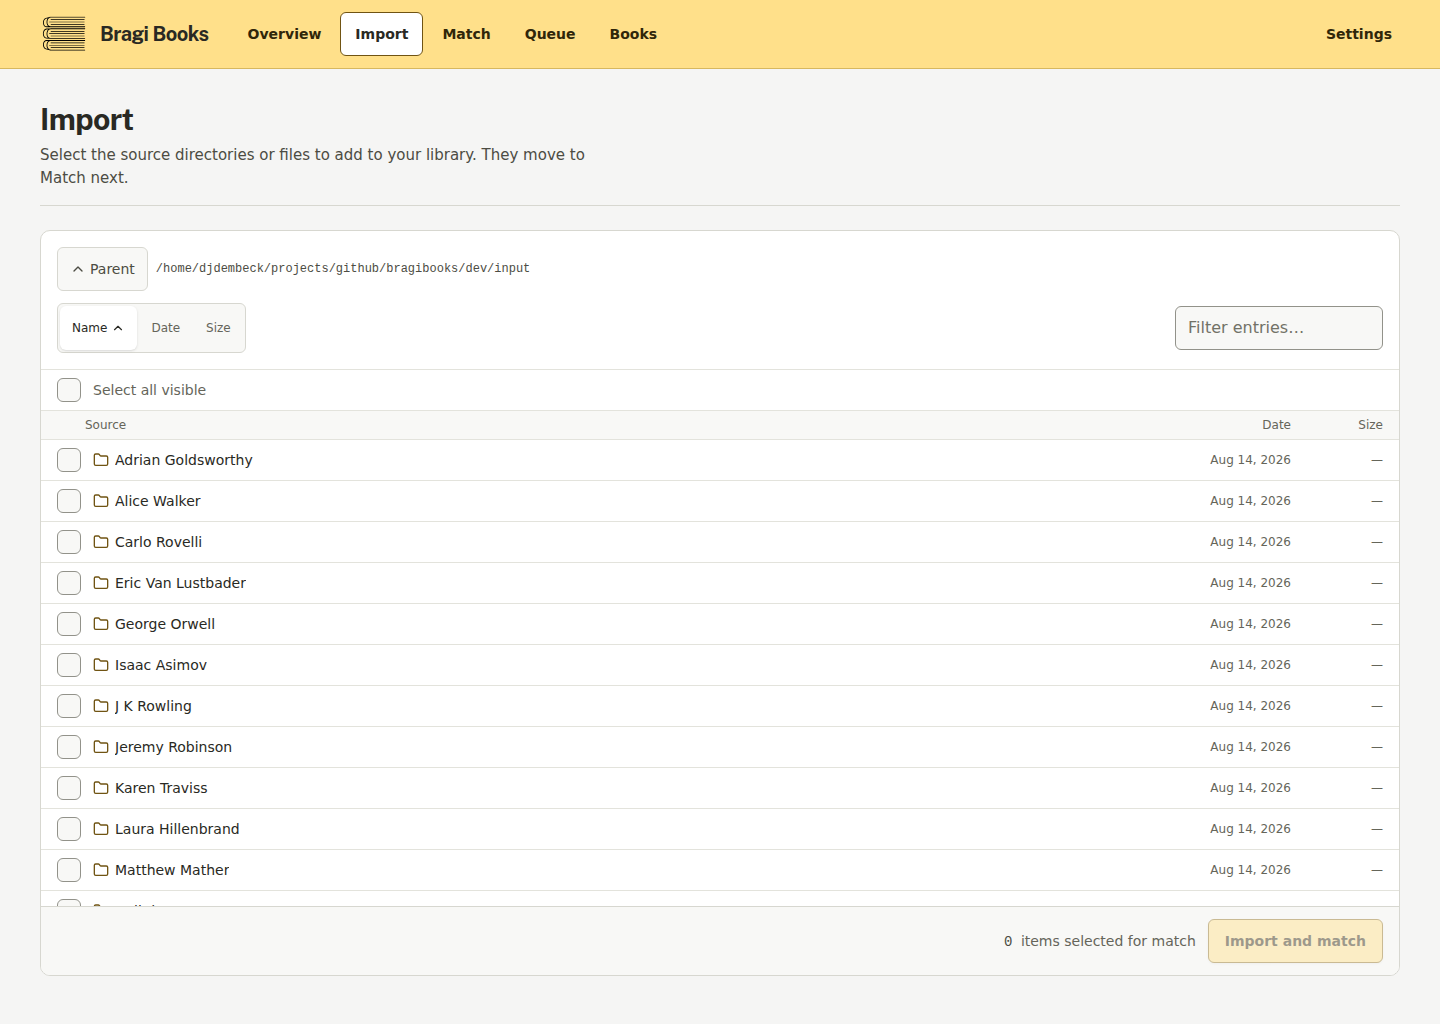Screen dimensions: 1440x1024
Task: Open Settings
Action: 1359,34
